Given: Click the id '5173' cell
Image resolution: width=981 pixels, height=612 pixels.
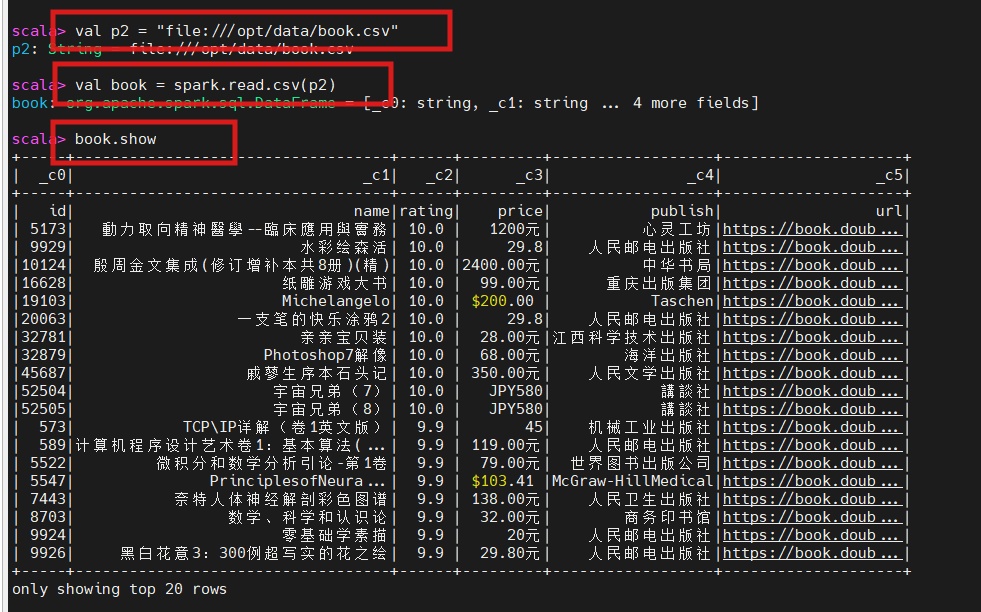Looking at the screenshot, I should (x=48, y=230).
